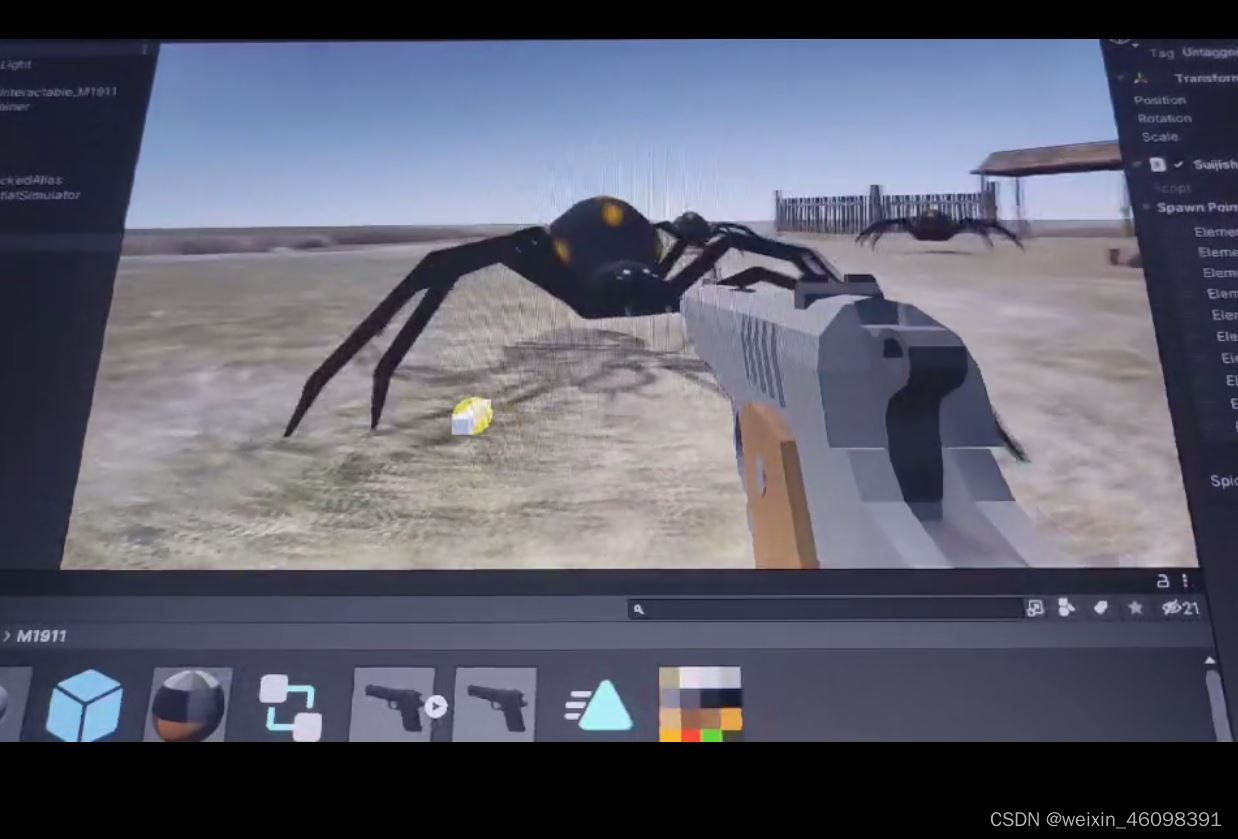Click the Position label in Transform
The width and height of the screenshot is (1238, 839).
click(1160, 100)
